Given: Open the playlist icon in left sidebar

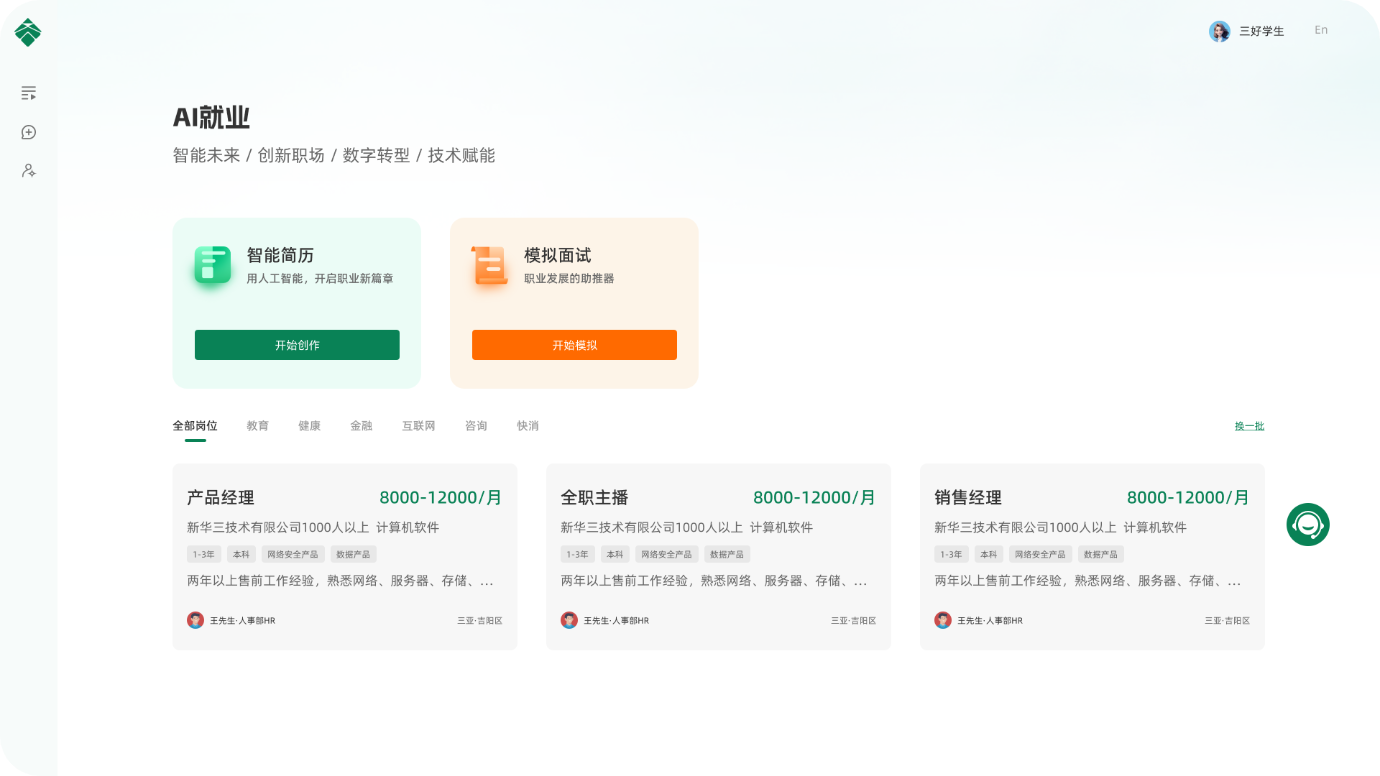Looking at the screenshot, I should click(29, 93).
